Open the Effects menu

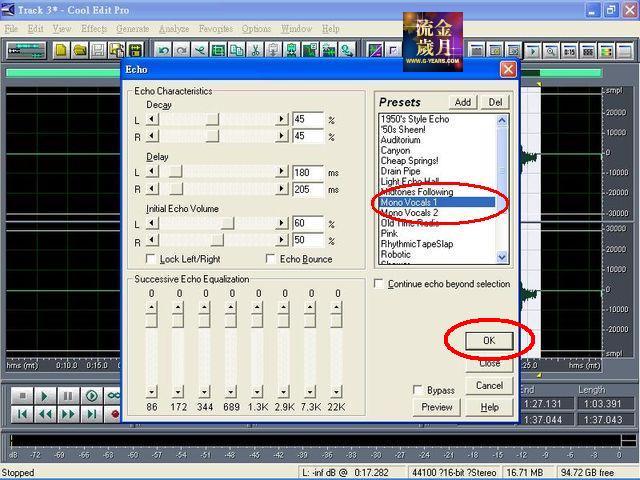(x=94, y=29)
